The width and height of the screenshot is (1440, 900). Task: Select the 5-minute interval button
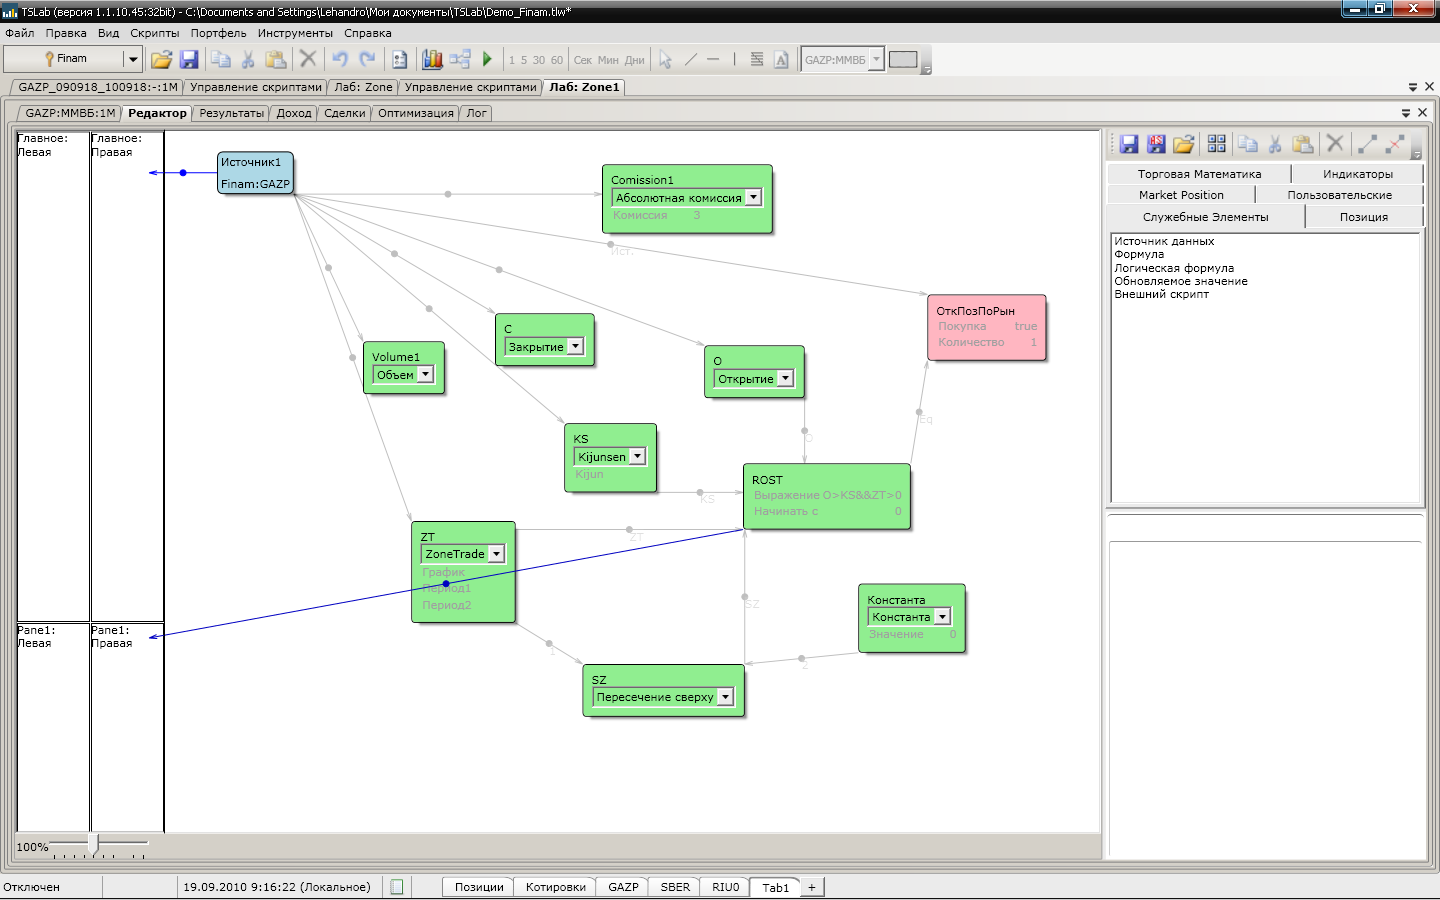[x=524, y=60]
